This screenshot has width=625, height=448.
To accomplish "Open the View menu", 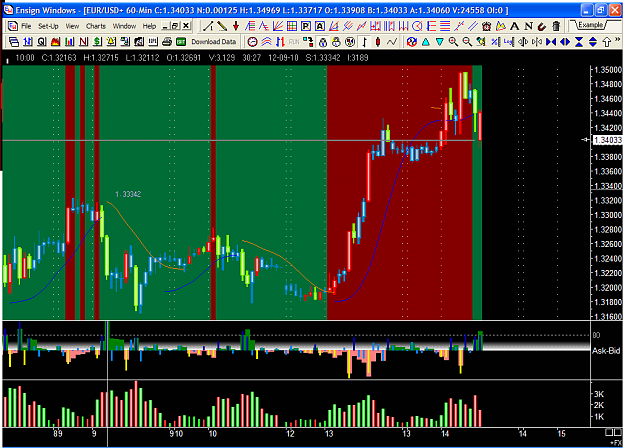I will point(72,26).
